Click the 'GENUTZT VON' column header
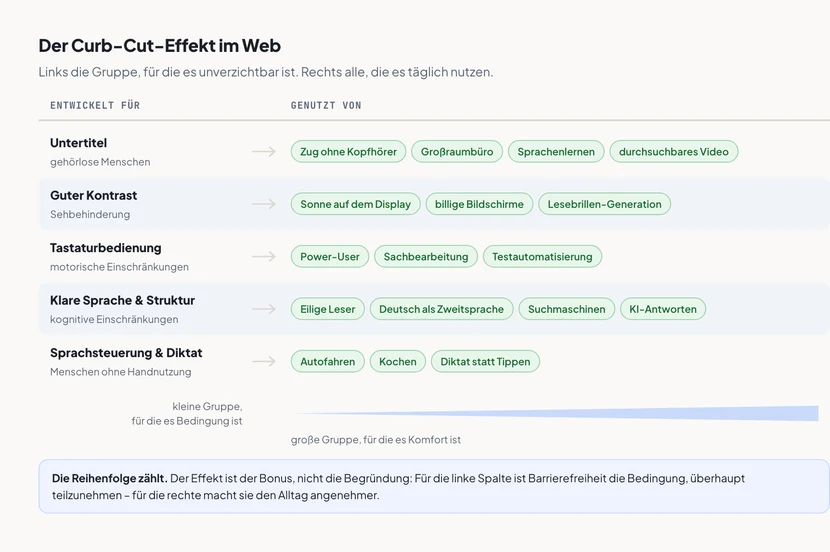The image size is (830, 552). (x=326, y=105)
